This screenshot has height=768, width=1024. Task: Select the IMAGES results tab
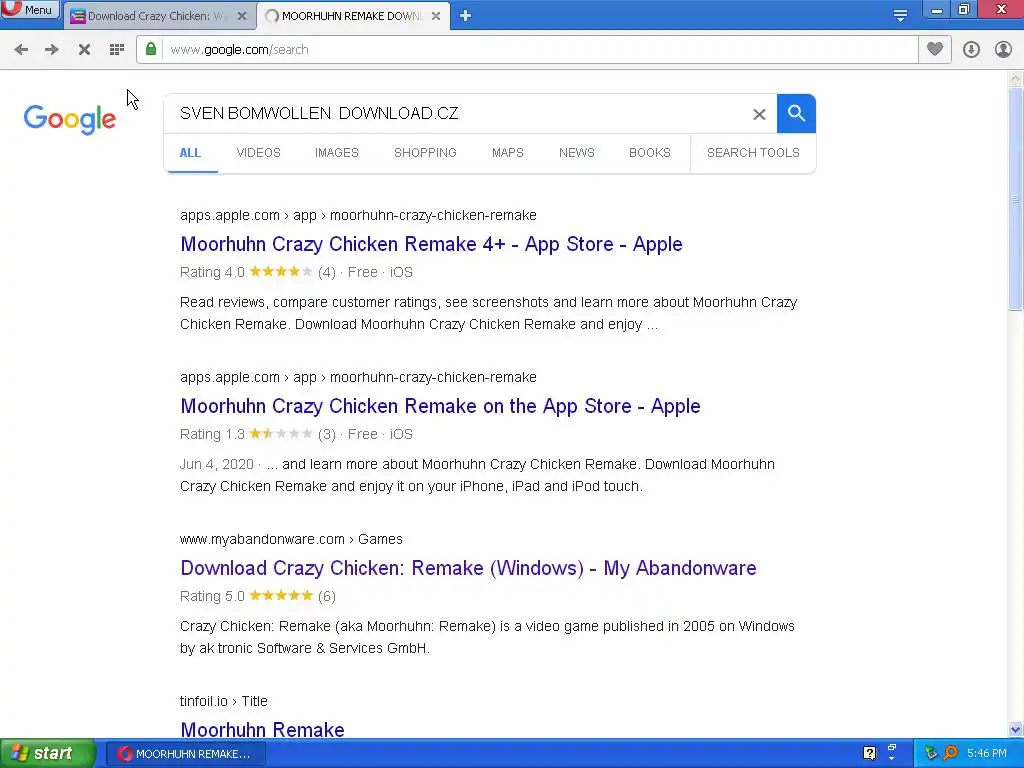coord(337,153)
